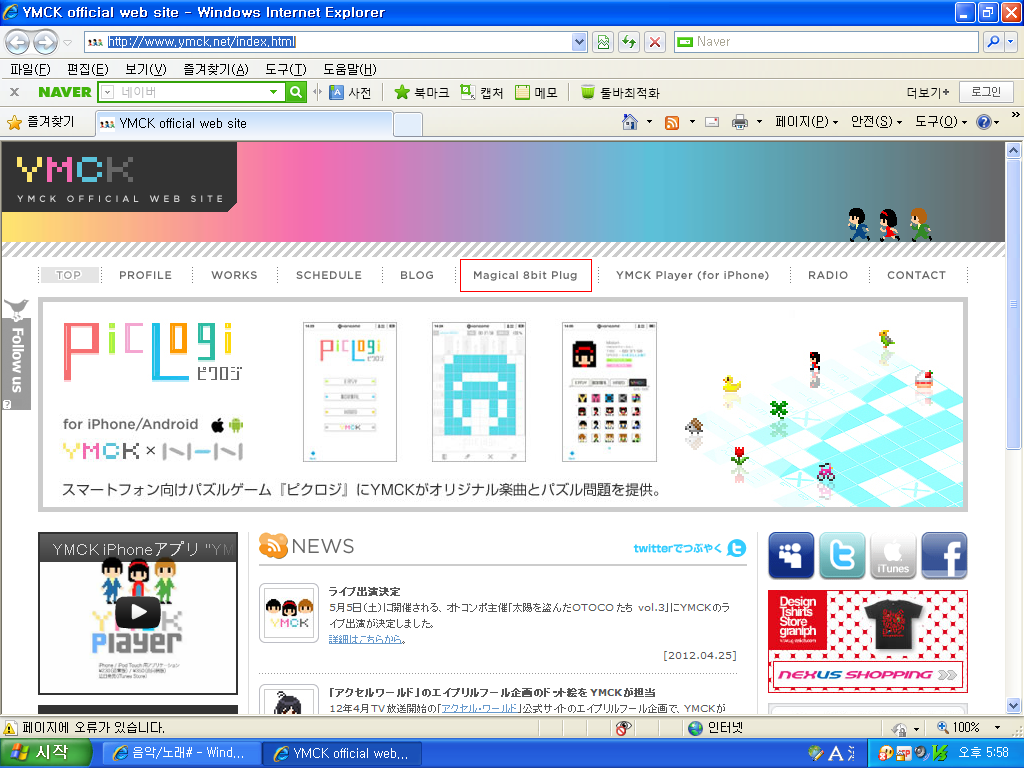The height and width of the screenshot is (768, 1024).
Task: Click the NEWS orange RSS icon
Action: 274,545
